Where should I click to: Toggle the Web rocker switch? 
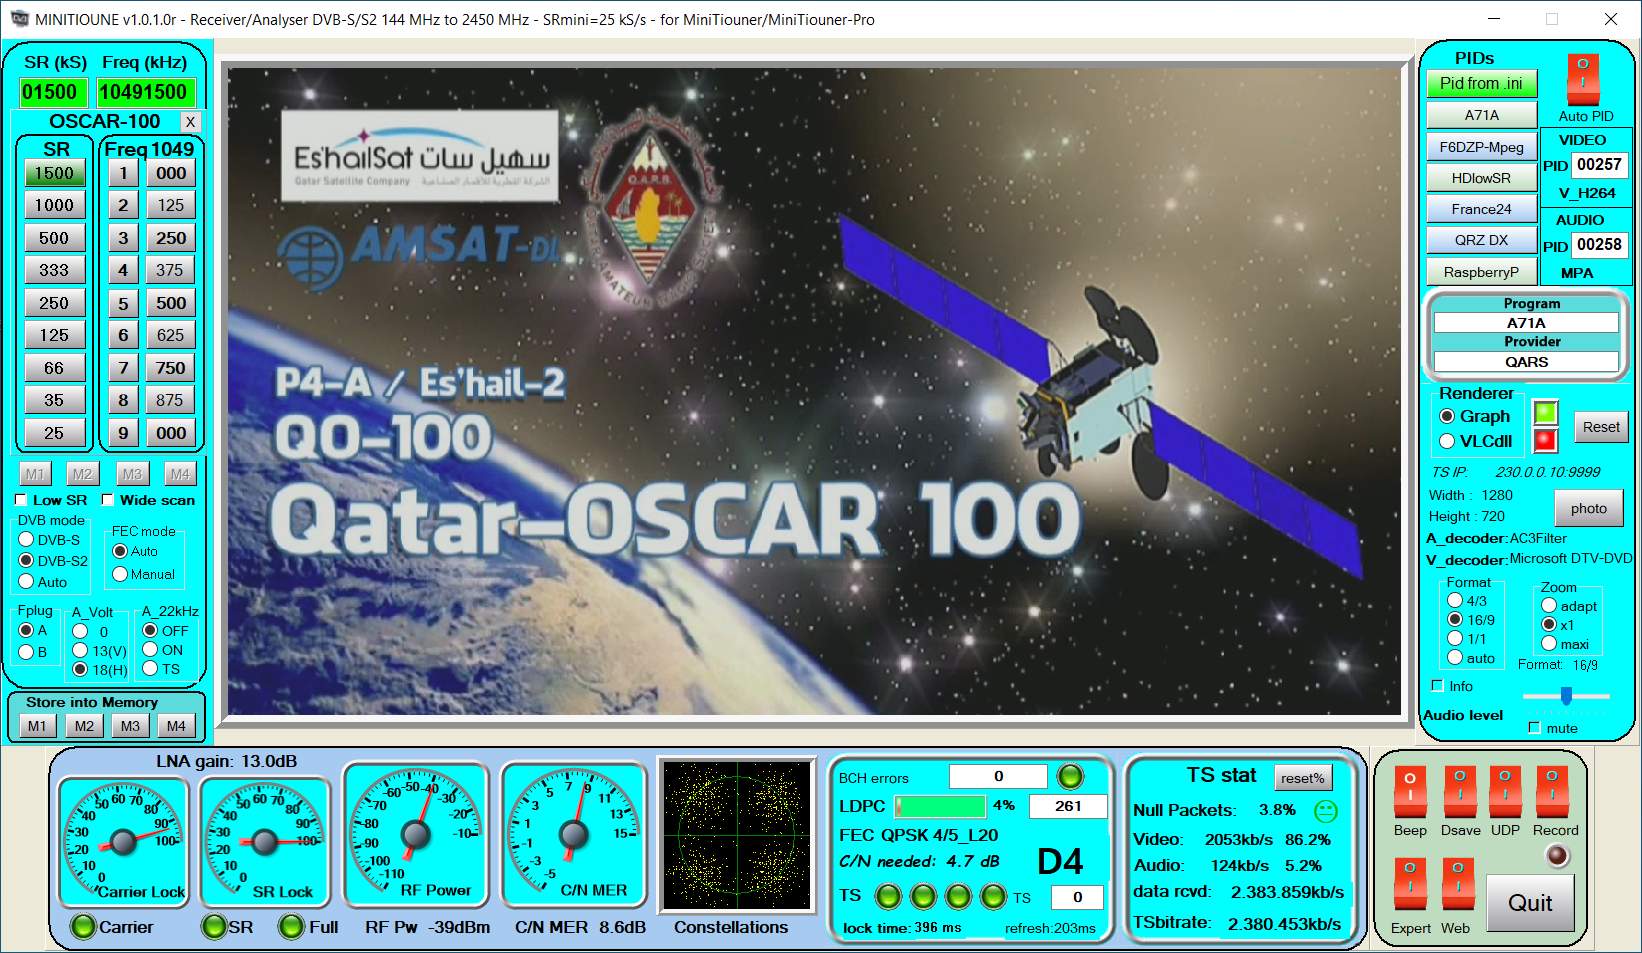point(1457,884)
